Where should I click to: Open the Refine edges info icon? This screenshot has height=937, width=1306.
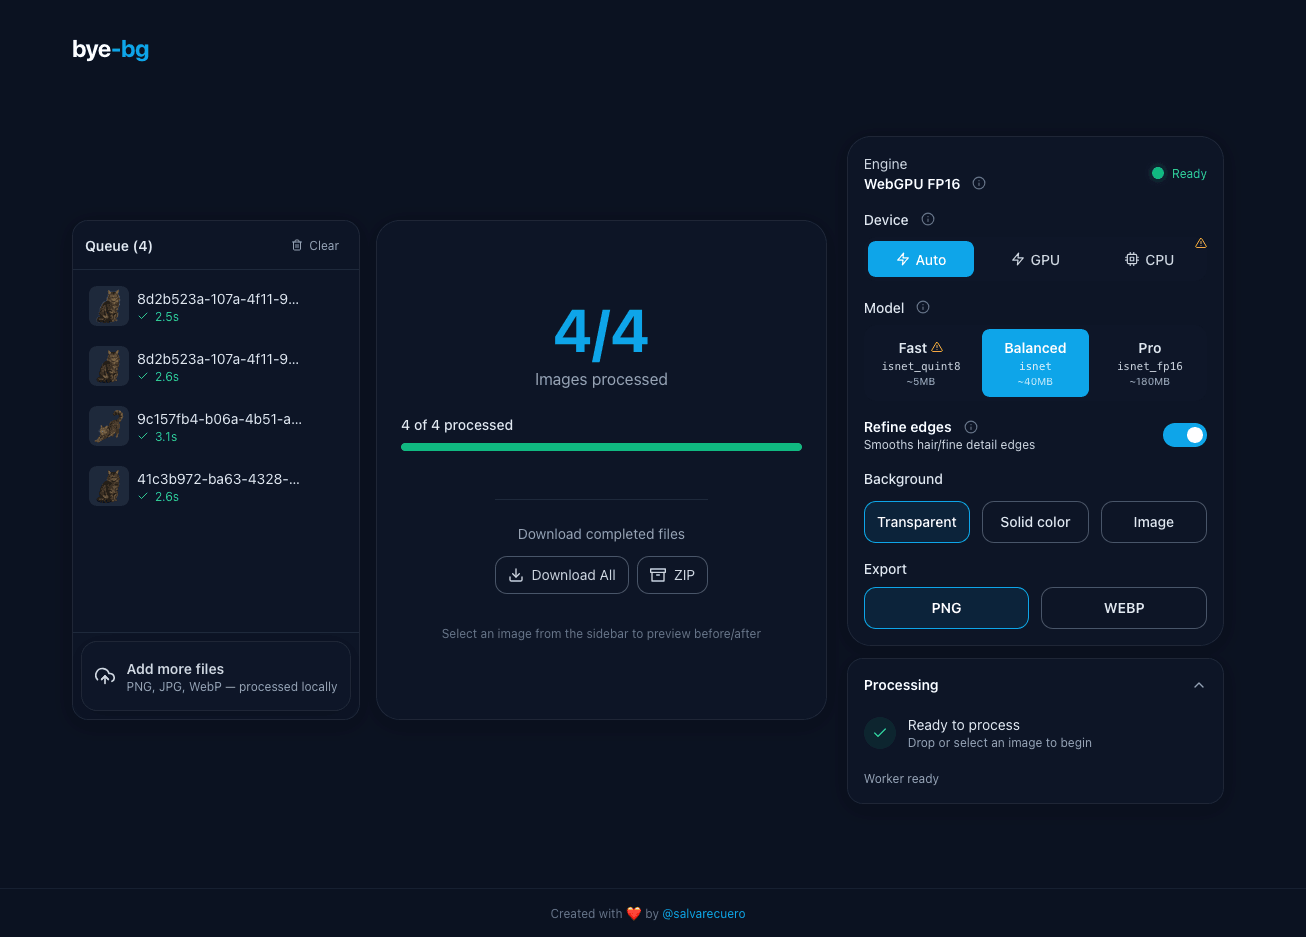coord(971,427)
